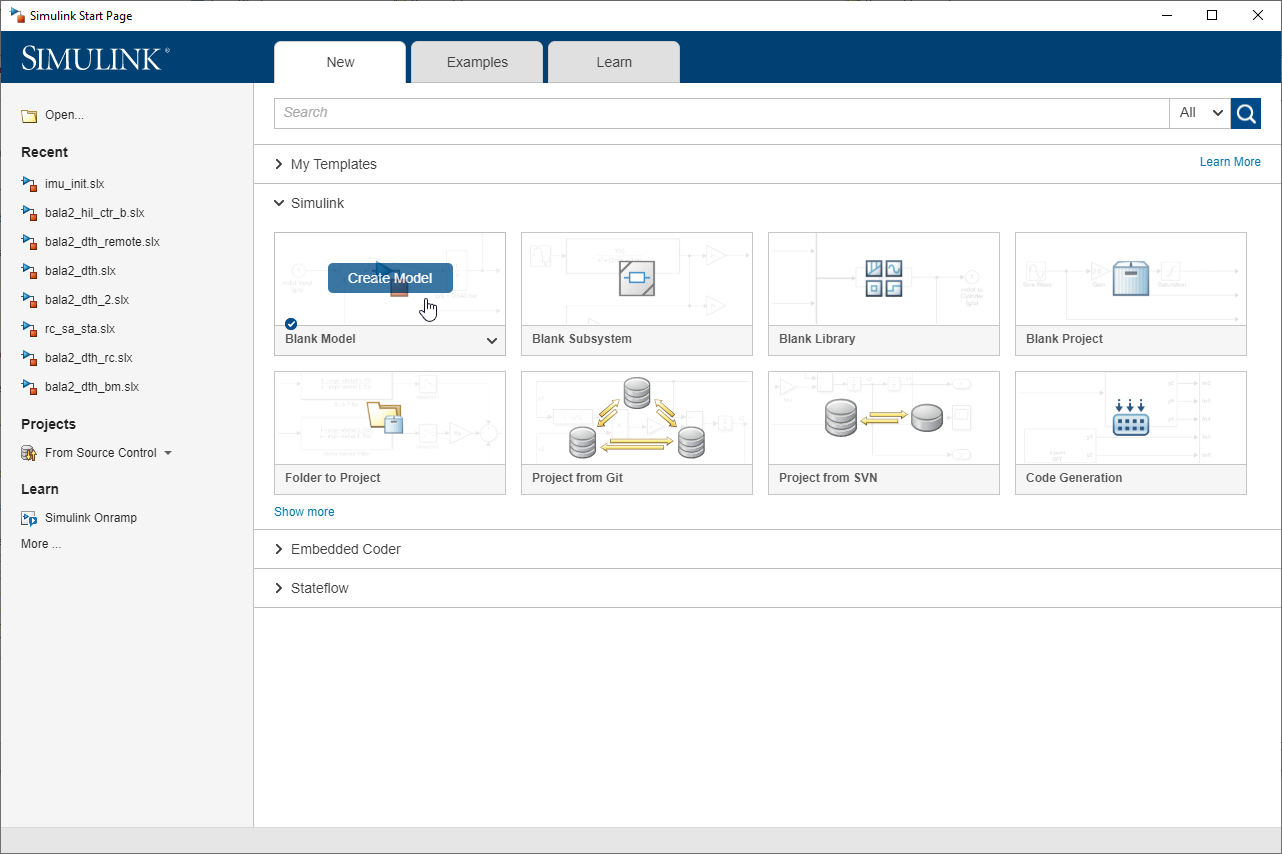Pick the Folder to Project icon
The width and height of the screenshot is (1282, 854).
[385, 416]
